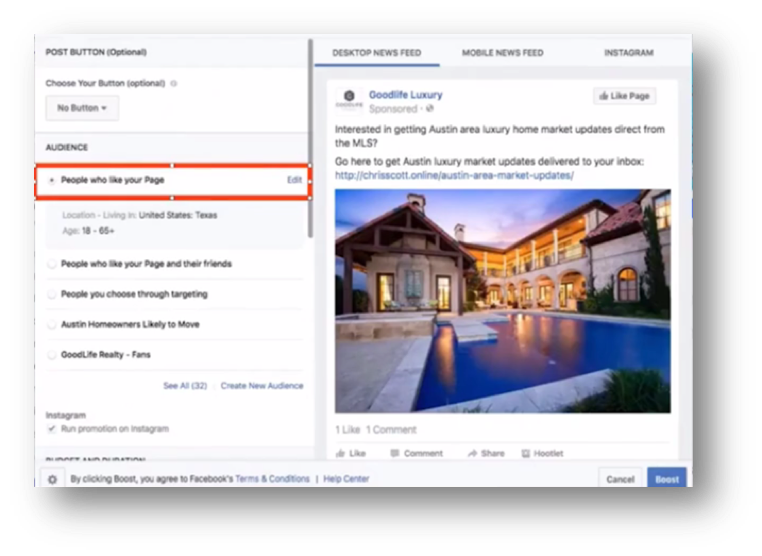Select Austin Homeowners Likely to Move audience
This screenshot has width=762, height=556.
coord(52,325)
